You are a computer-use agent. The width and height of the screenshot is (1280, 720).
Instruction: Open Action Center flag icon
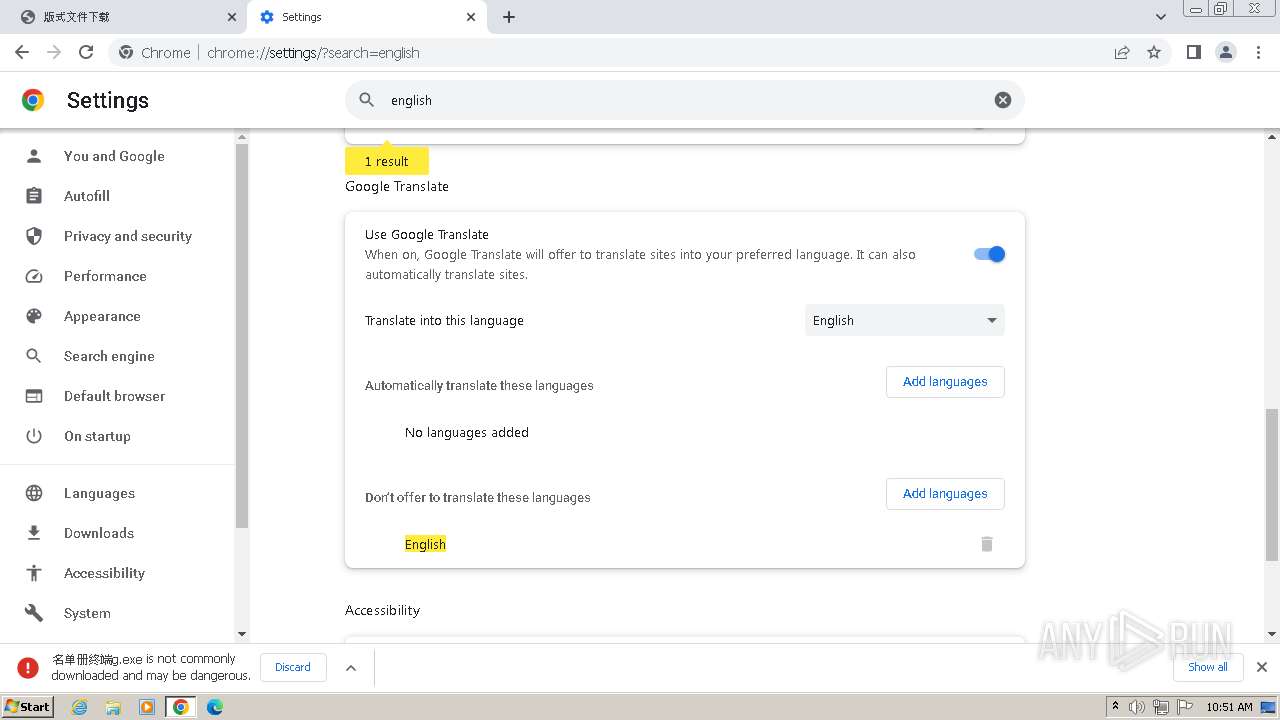coord(1185,707)
